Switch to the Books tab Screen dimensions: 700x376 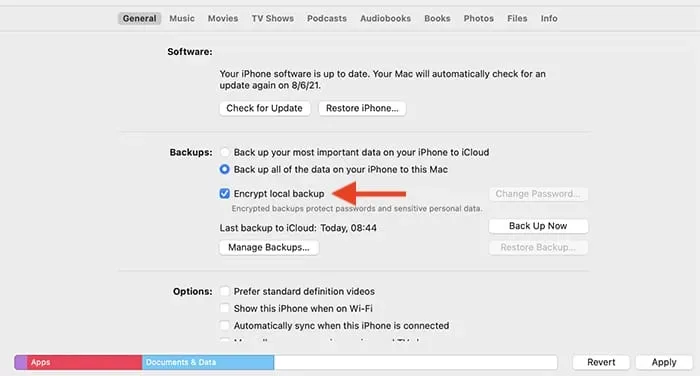click(437, 18)
